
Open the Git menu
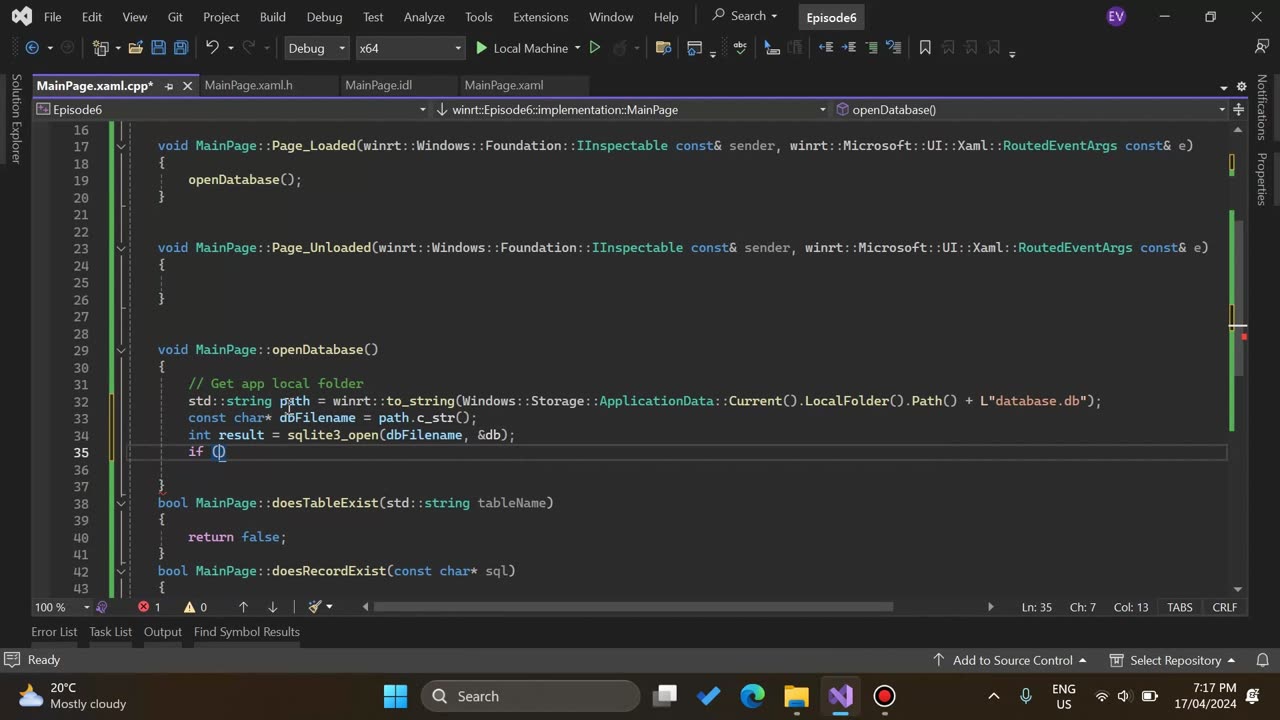pos(175,17)
